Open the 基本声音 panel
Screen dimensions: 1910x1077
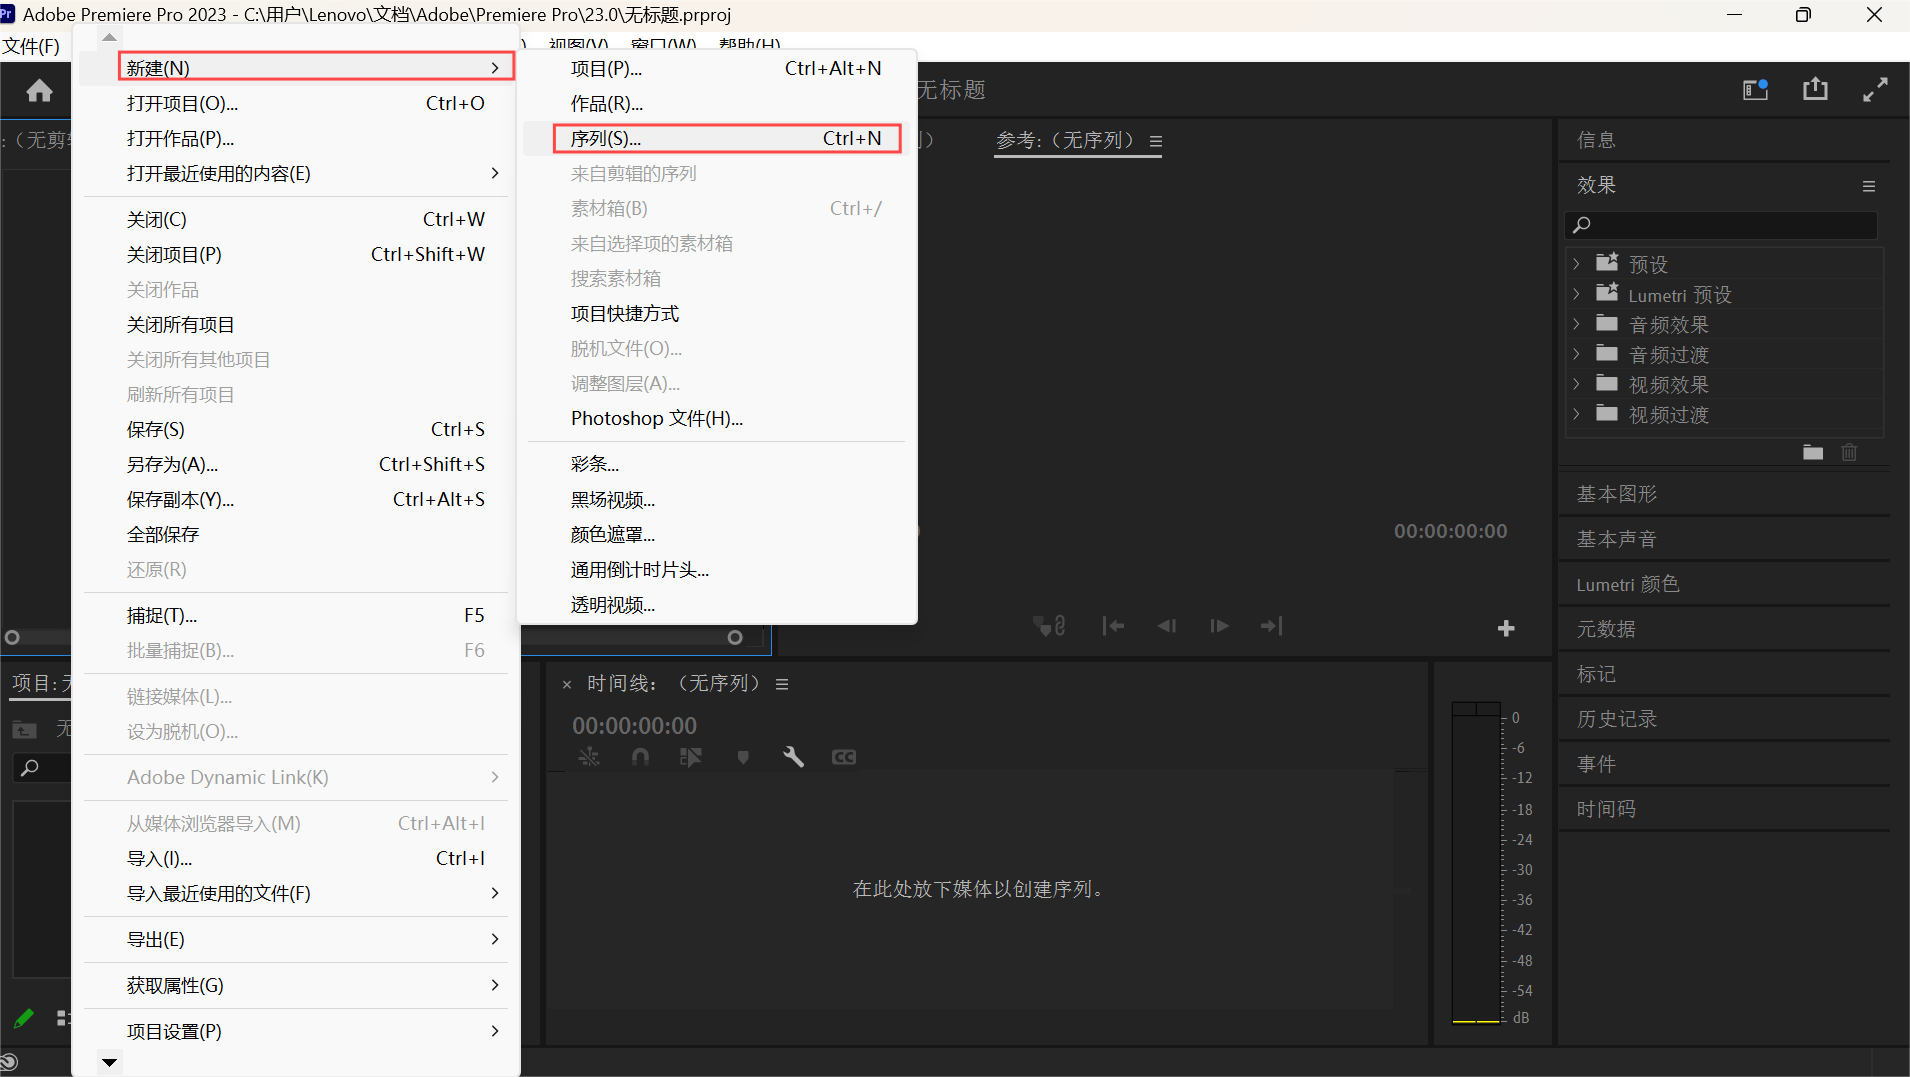[x=1616, y=539]
